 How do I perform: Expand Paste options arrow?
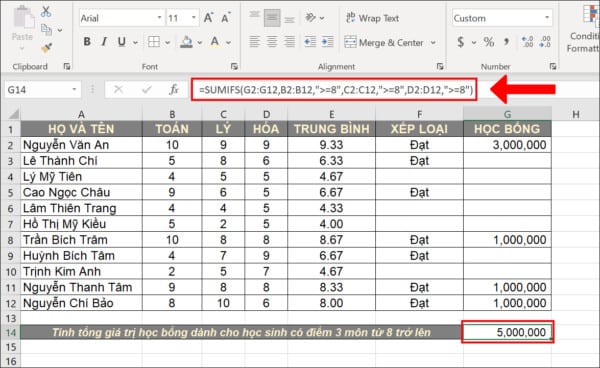pos(22,48)
